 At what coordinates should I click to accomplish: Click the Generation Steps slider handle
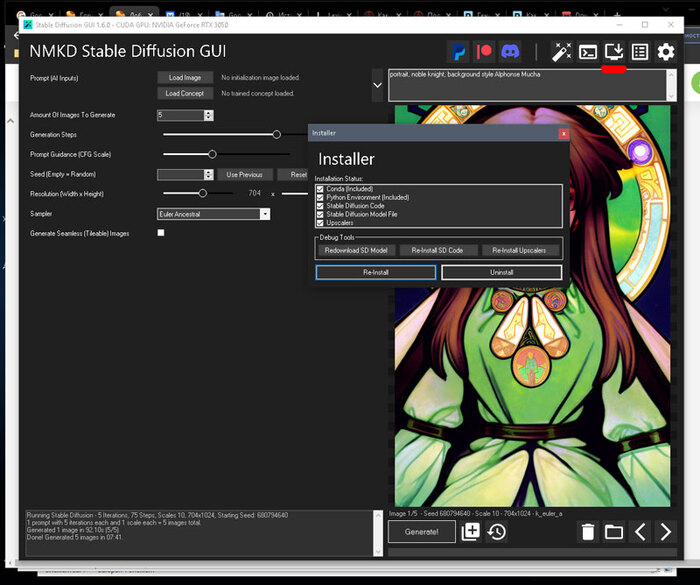coord(276,134)
